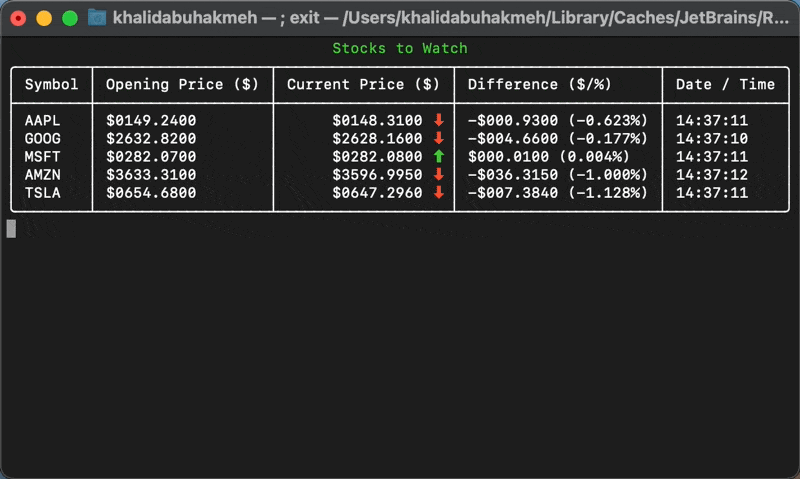This screenshot has width=800, height=479.
Task: Click the 'Date / Time' column header
Action: coord(726,84)
